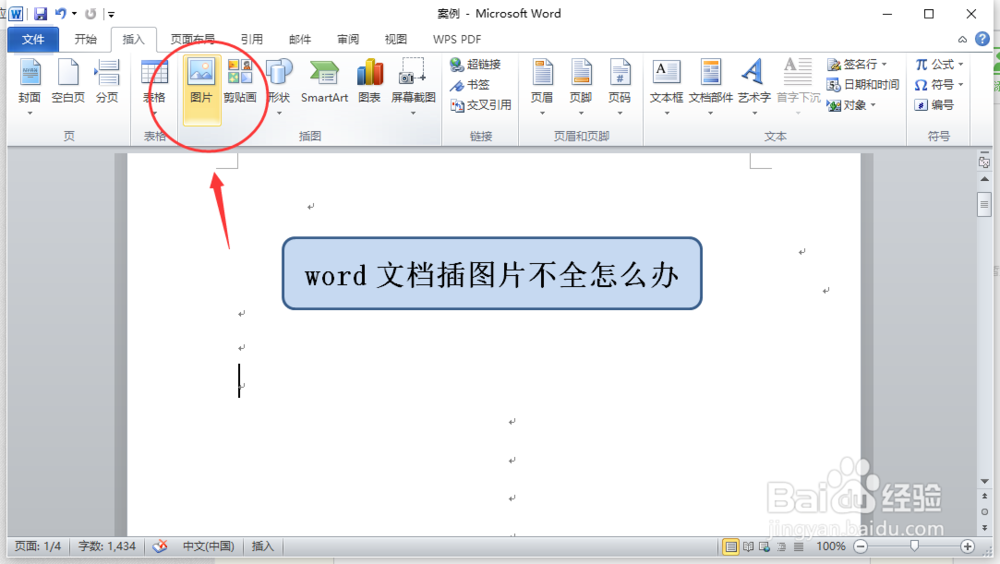Insert an object (对象)
Screen dimensions: 1000x564
[847, 105]
